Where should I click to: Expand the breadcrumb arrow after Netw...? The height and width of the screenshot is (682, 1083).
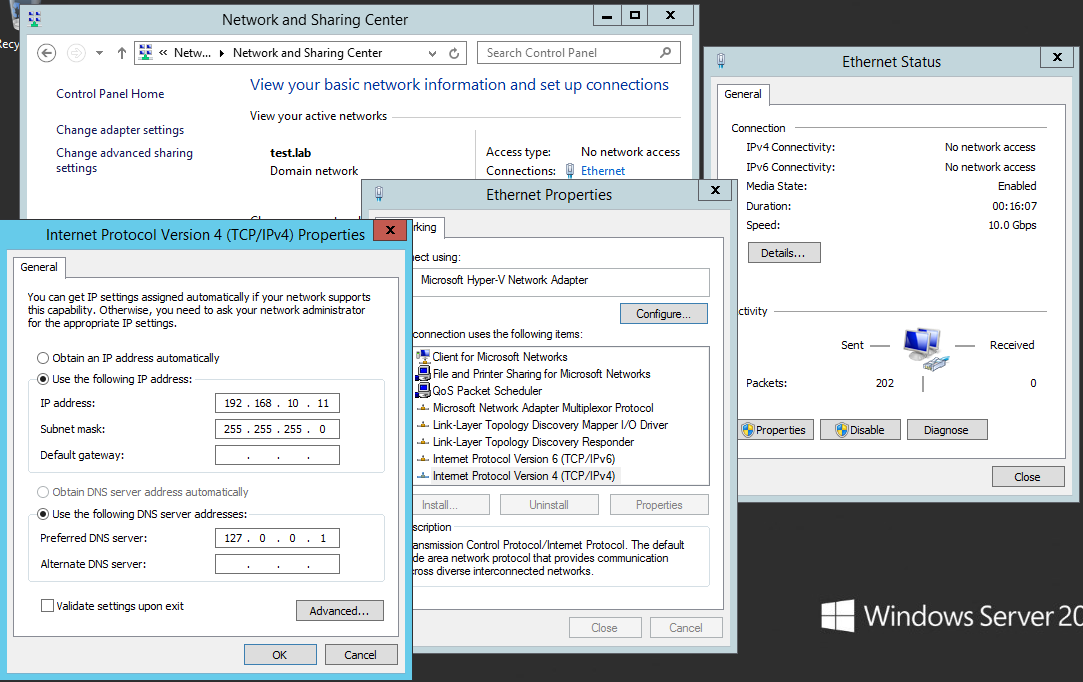(222, 53)
